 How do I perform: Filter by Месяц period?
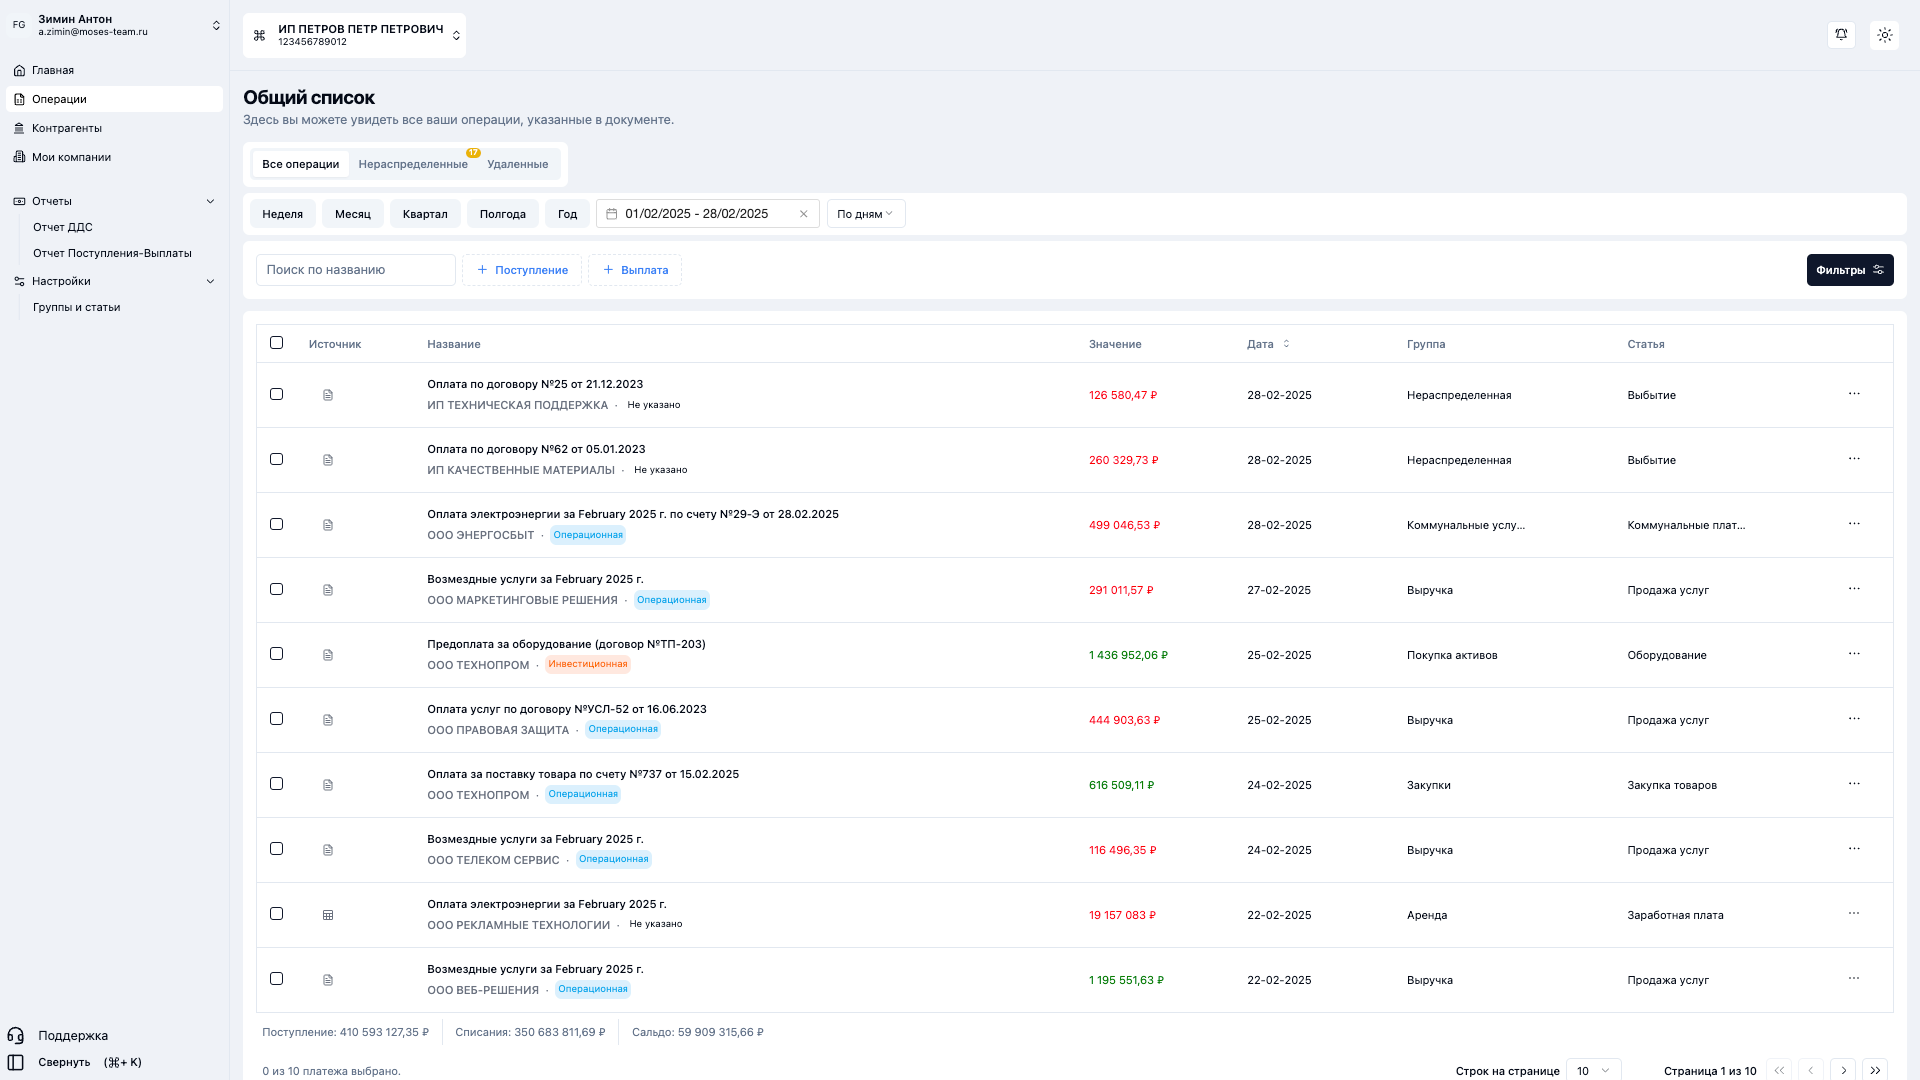(x=353, y=214)
